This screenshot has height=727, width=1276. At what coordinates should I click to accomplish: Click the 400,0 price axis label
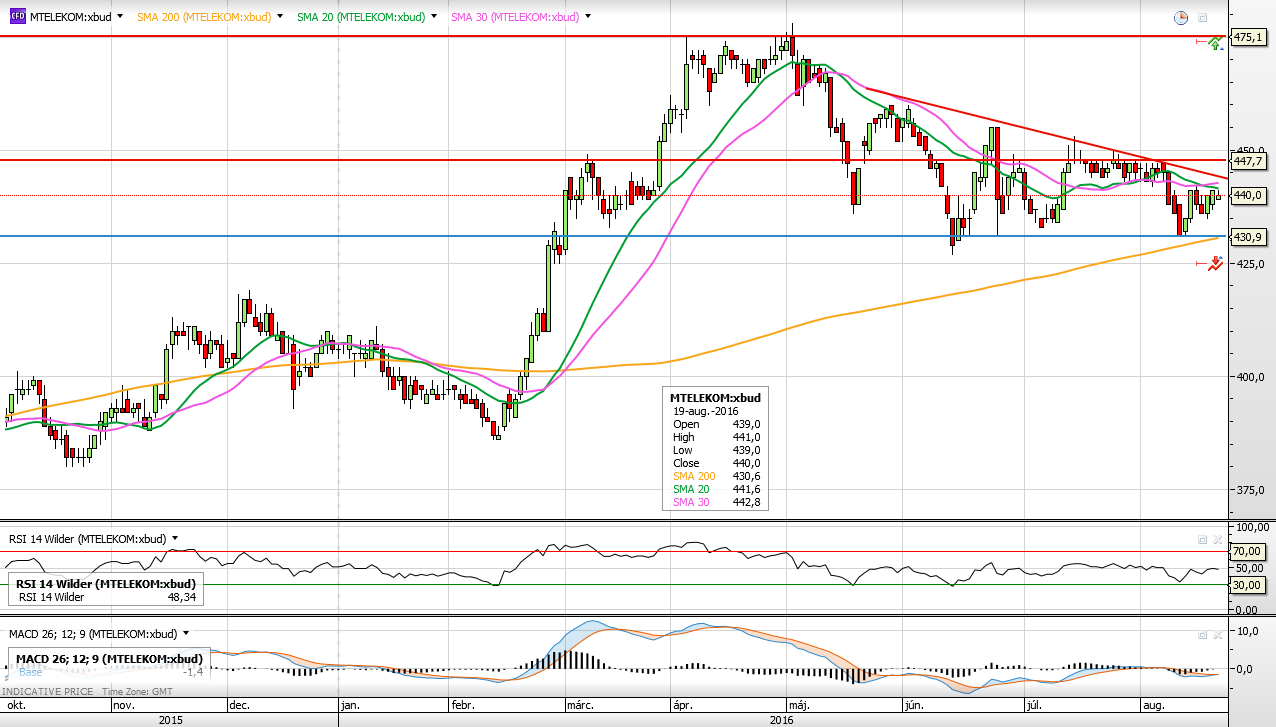pyautogui.click(x=1250, y=378)
